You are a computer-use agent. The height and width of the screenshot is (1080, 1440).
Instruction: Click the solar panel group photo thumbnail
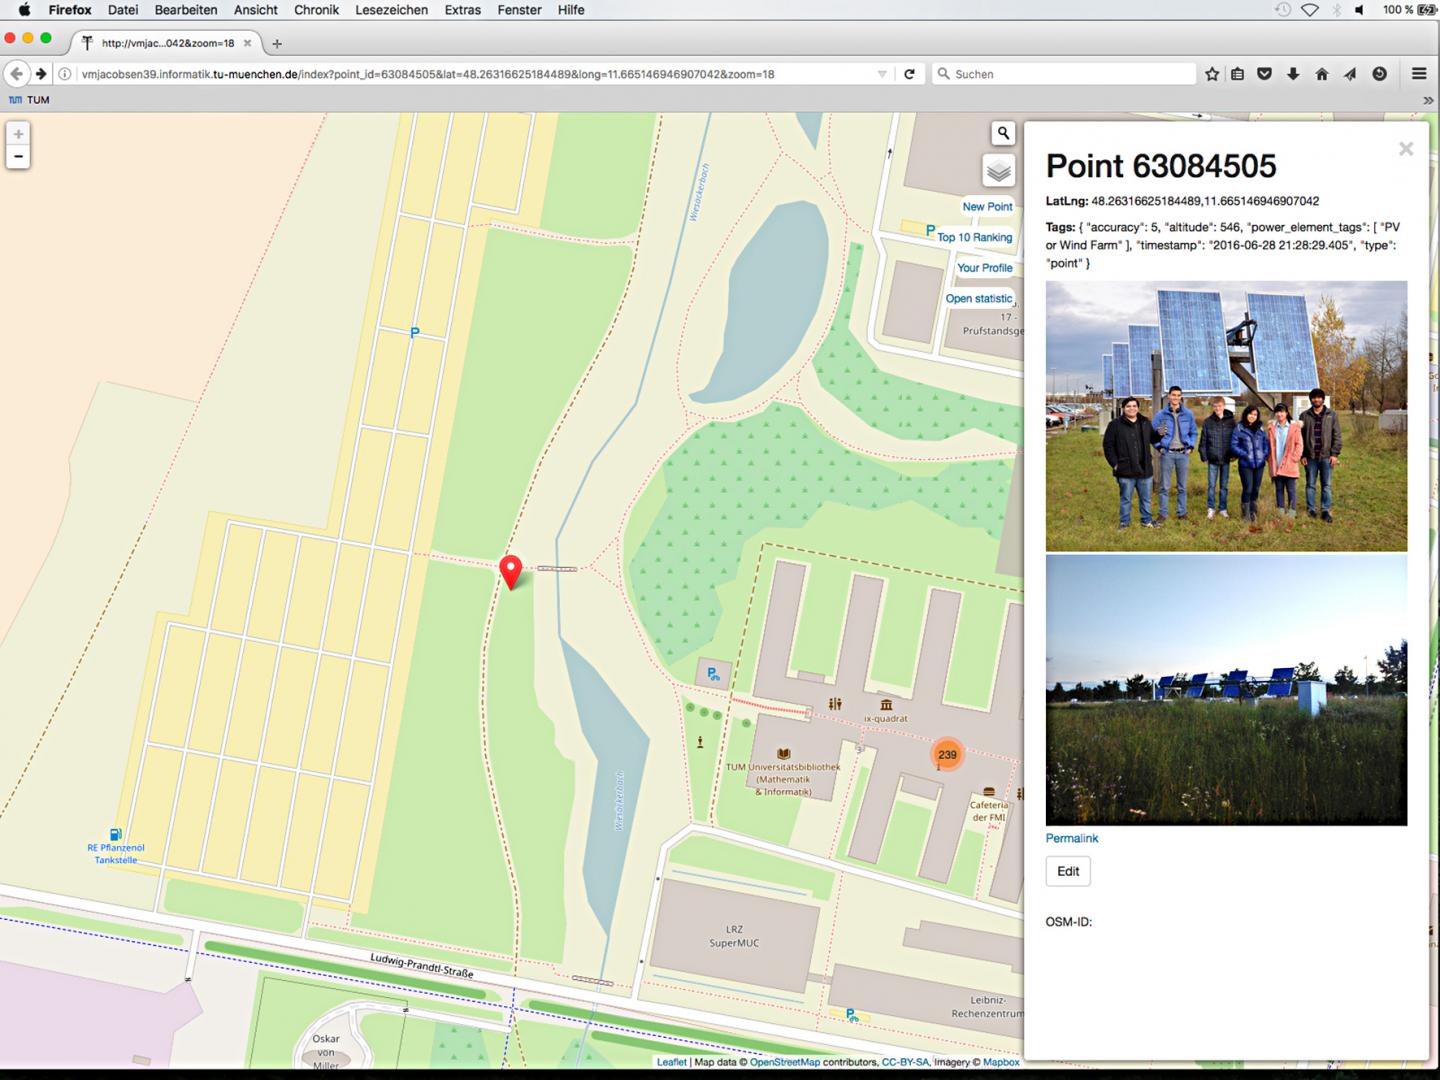pos(1226,417)
